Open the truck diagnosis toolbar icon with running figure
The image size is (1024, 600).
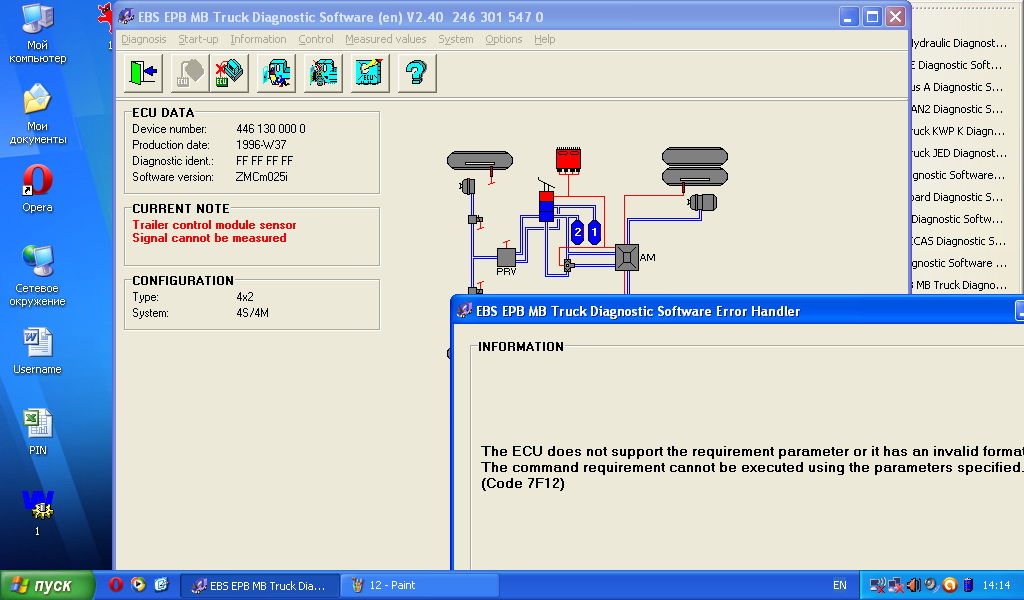276,72
